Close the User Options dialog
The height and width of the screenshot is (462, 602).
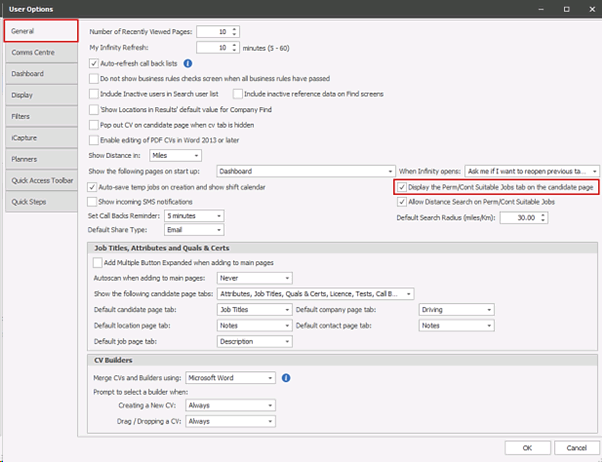[590, 8]
